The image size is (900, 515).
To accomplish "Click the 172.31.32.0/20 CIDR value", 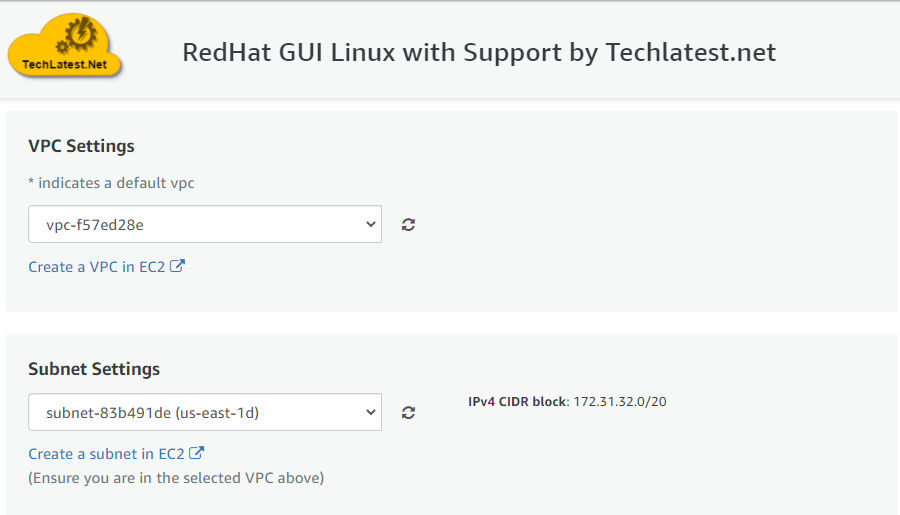I will pyautogui.click(x=620, y=402).
